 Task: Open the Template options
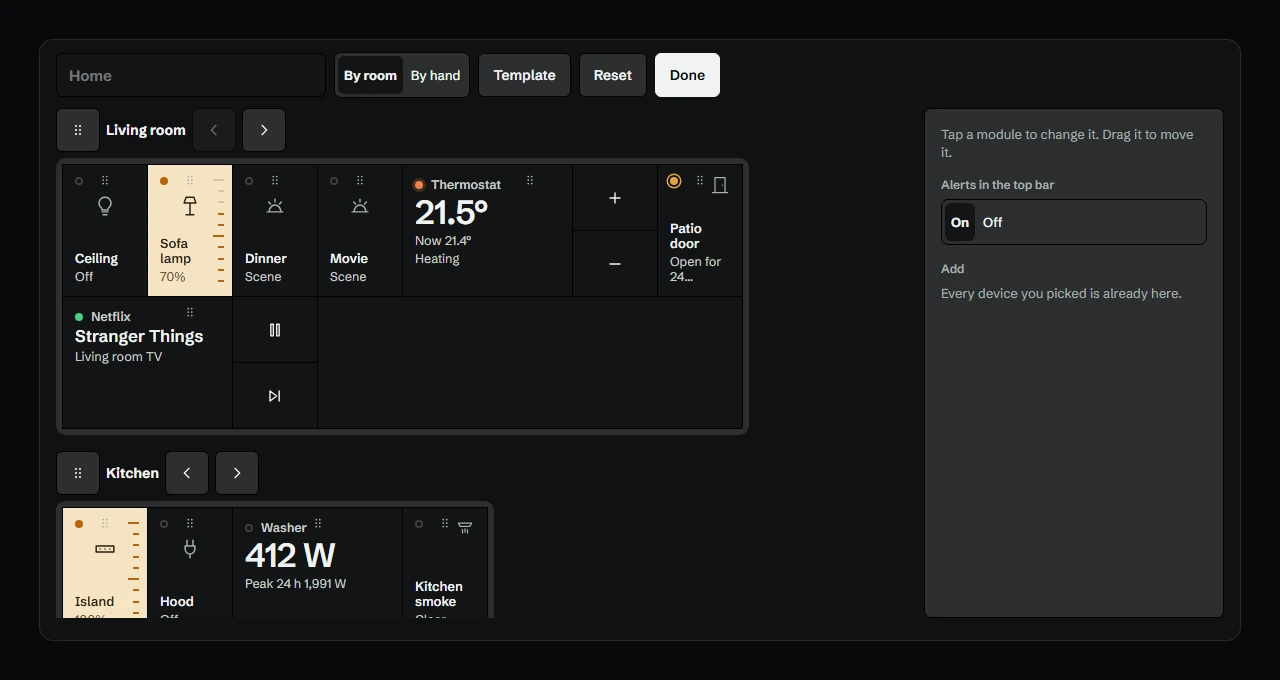pos(524,75)
